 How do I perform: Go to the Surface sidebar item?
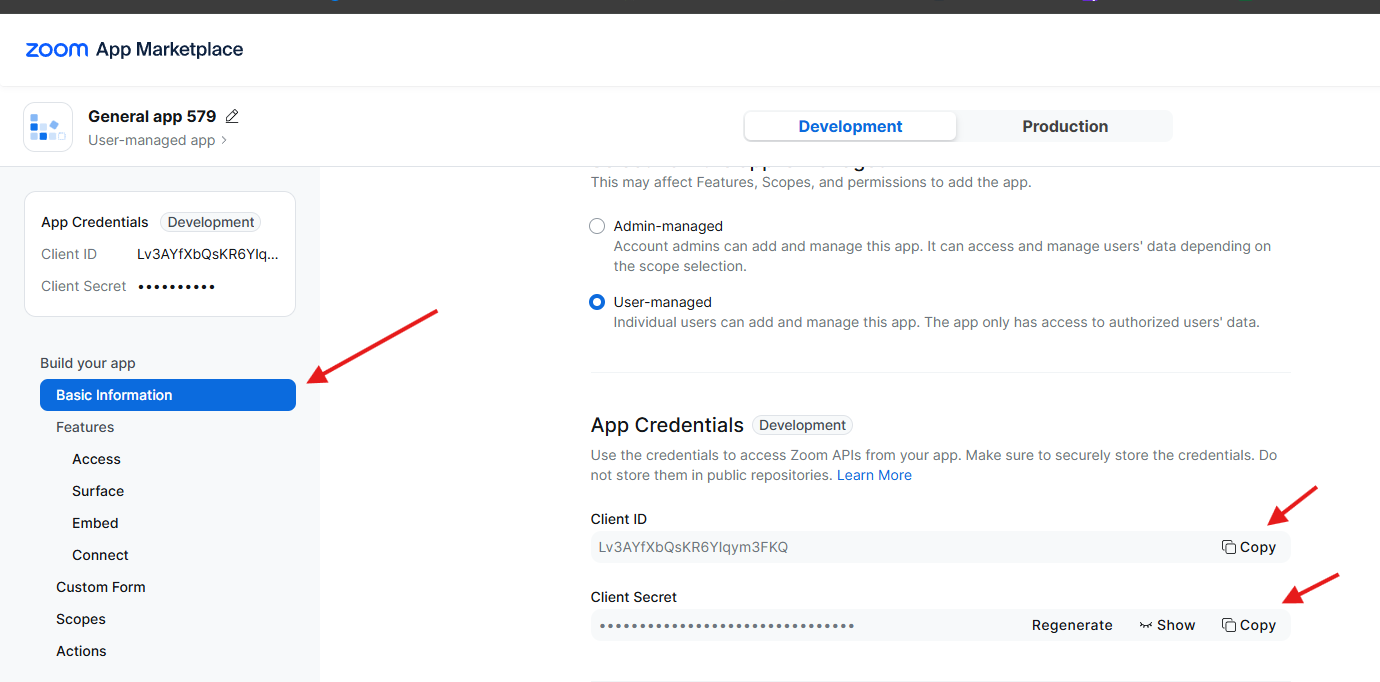(98, 491)
